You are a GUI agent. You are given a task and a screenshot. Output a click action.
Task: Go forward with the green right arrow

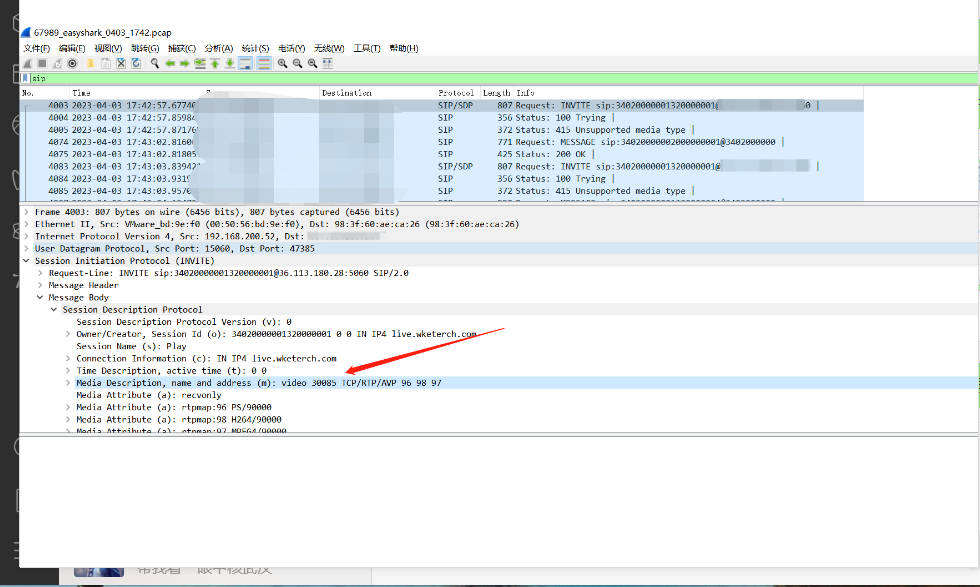tap(184, 63)
